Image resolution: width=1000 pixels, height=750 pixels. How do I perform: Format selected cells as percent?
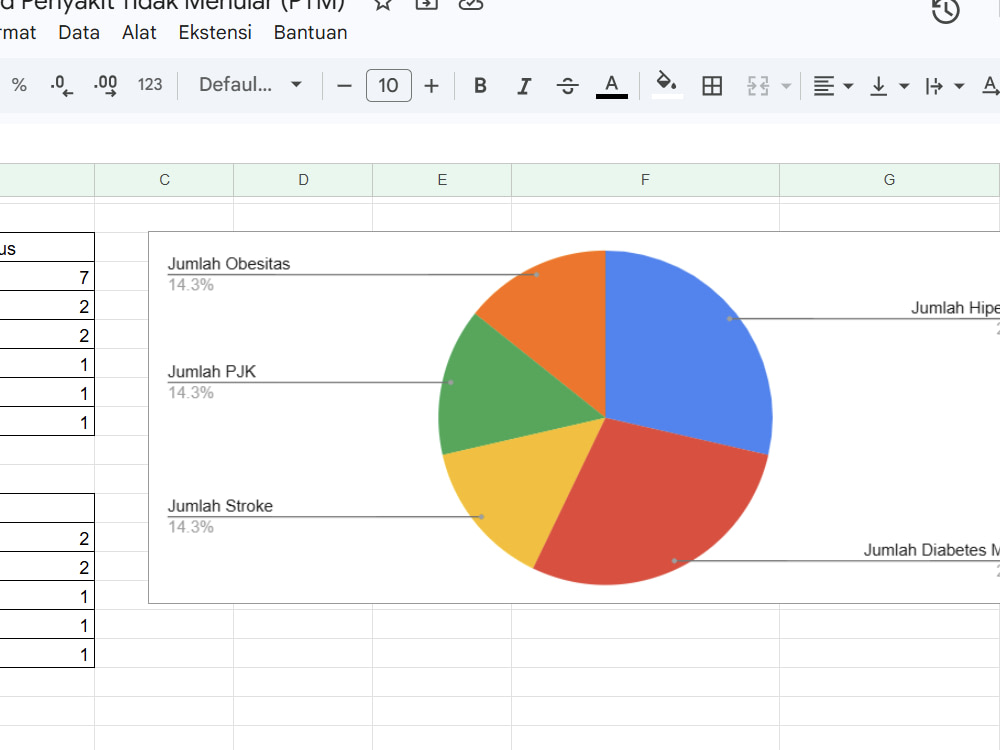pyautogui.click(x=19, y=85)
